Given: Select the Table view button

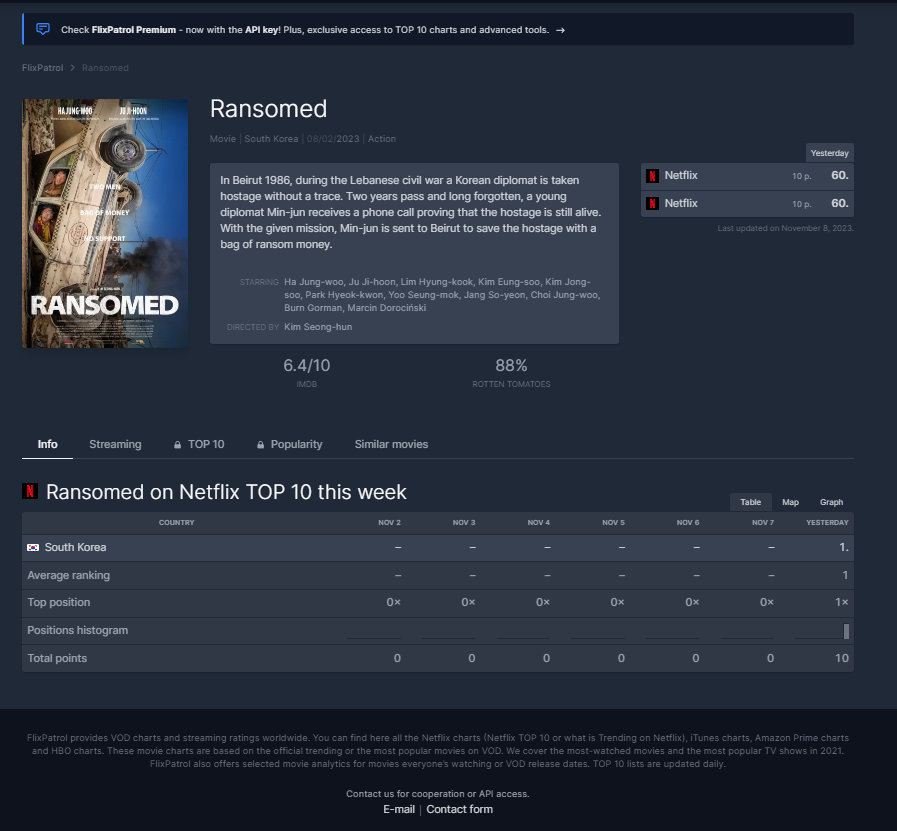Looking at the screenshot, I should tap(751, 502).
